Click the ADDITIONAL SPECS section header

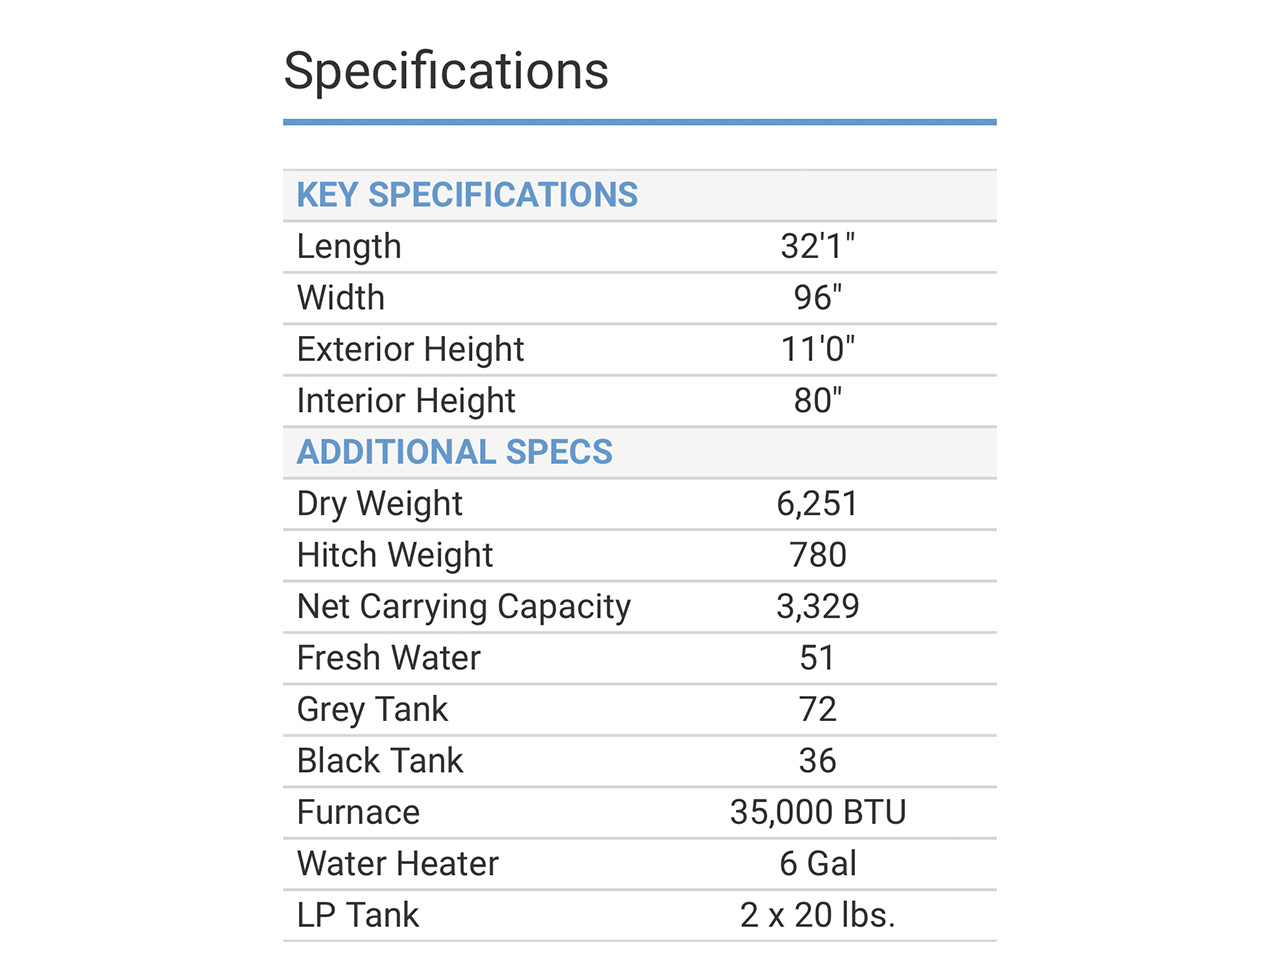(x=454, y=452)
